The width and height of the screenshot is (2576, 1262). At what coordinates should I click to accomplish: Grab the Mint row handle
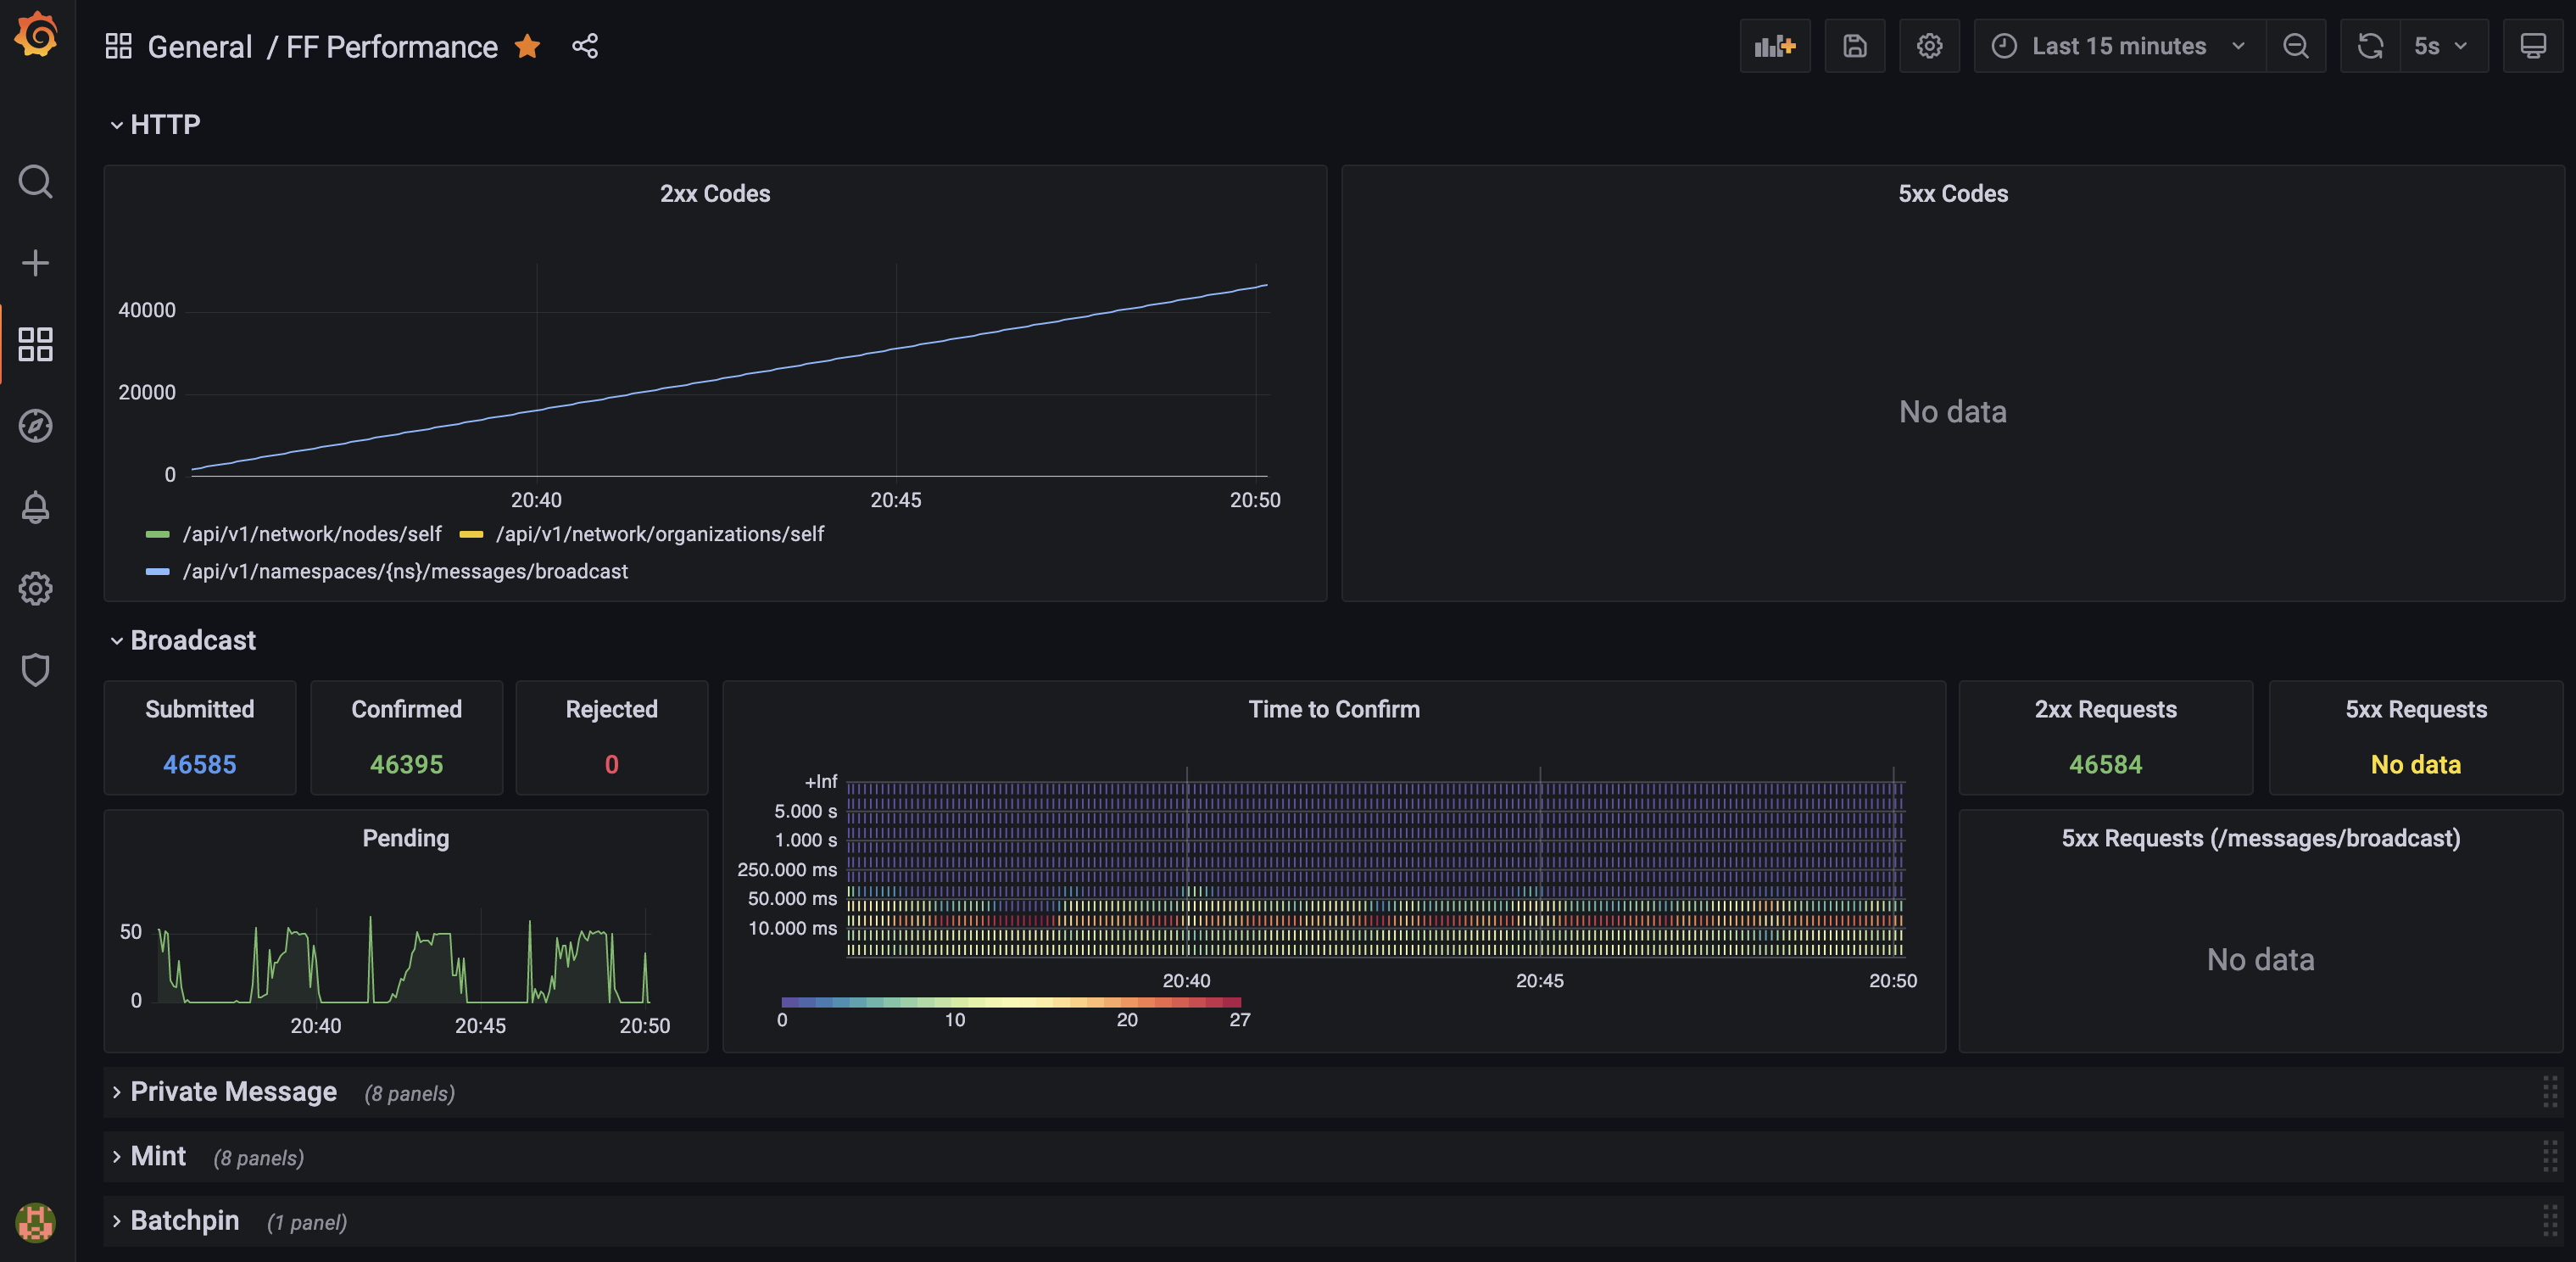pyautogui.click(x=2550, y=1157)
